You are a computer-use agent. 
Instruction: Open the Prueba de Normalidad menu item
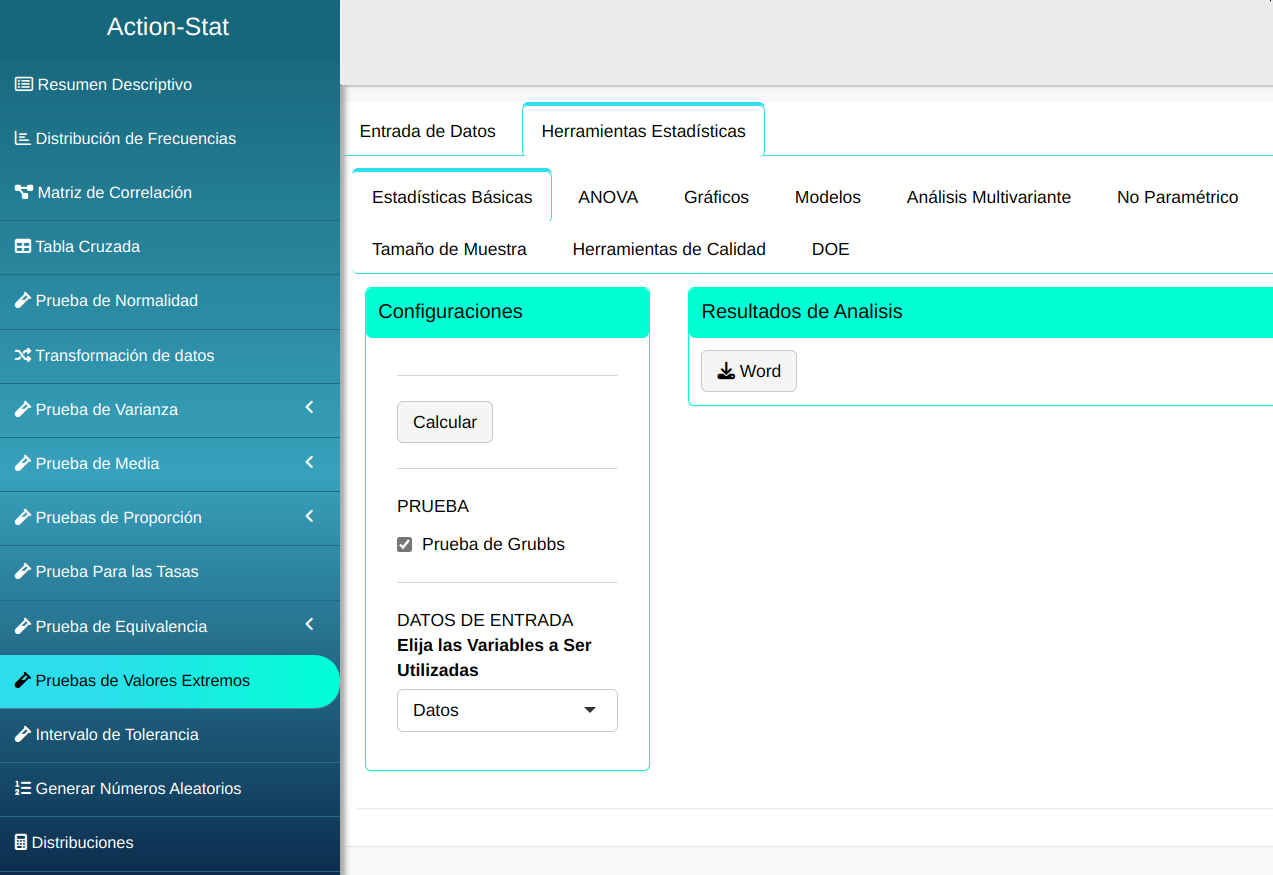point(116,301)
